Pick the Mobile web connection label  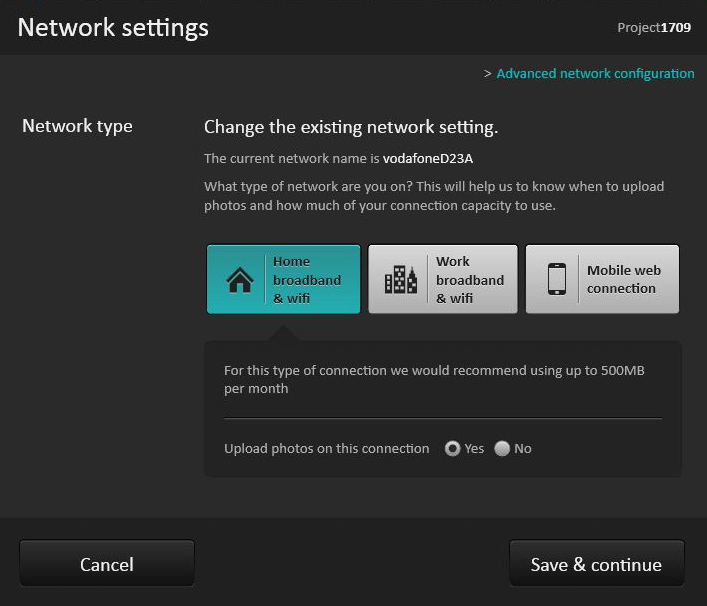623,279
